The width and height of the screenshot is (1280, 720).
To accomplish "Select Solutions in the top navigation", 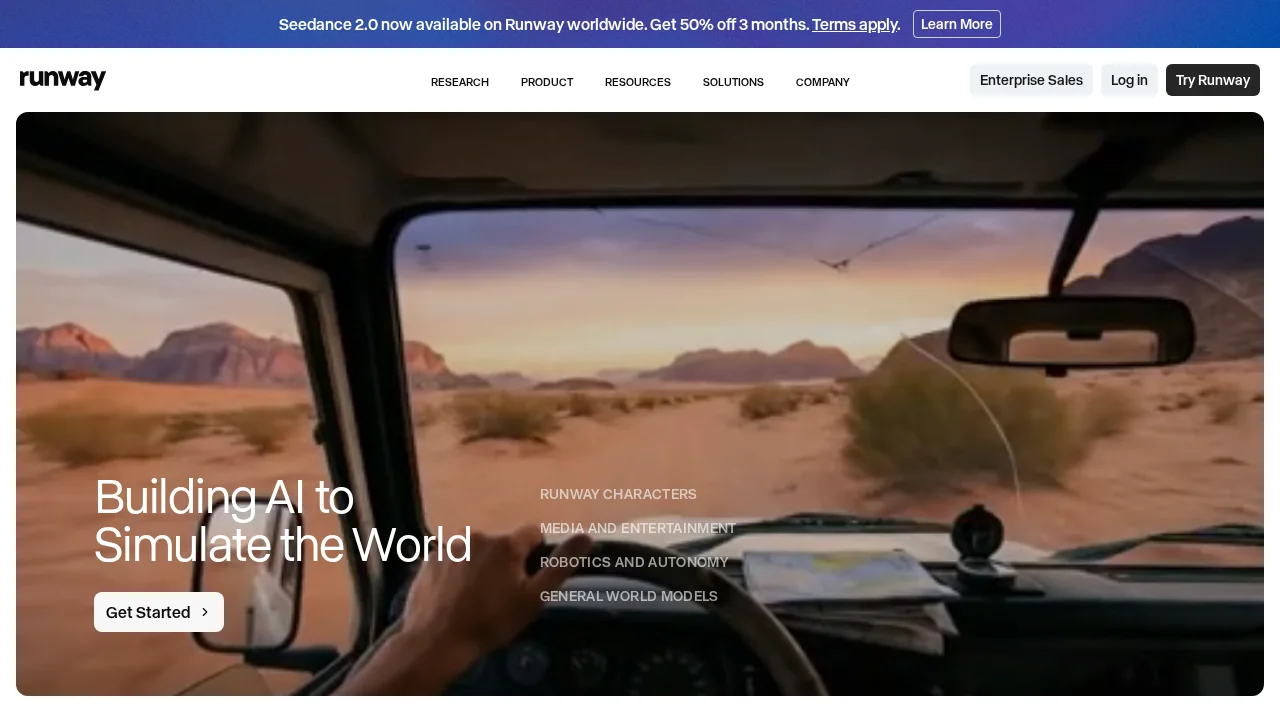I will [x=733, y=82].
